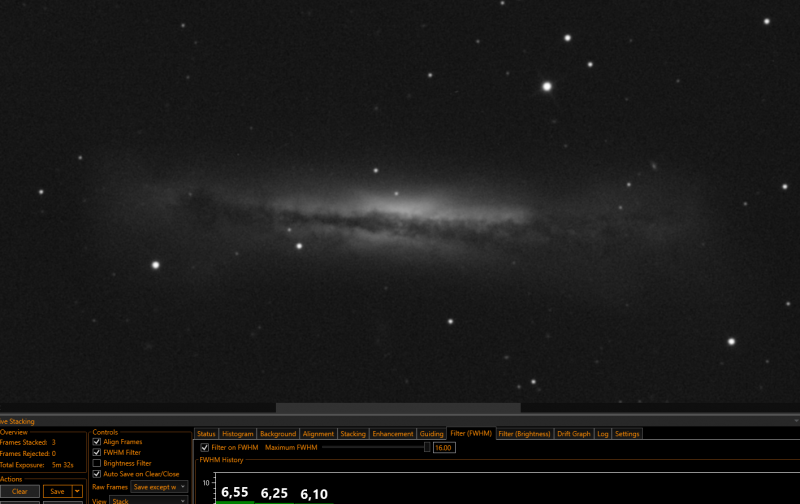Viewport: 800px width, 504px height.
Task: Open the Filter (Brightness) tab
Action: pyautogui.click(x=524, y=434)
